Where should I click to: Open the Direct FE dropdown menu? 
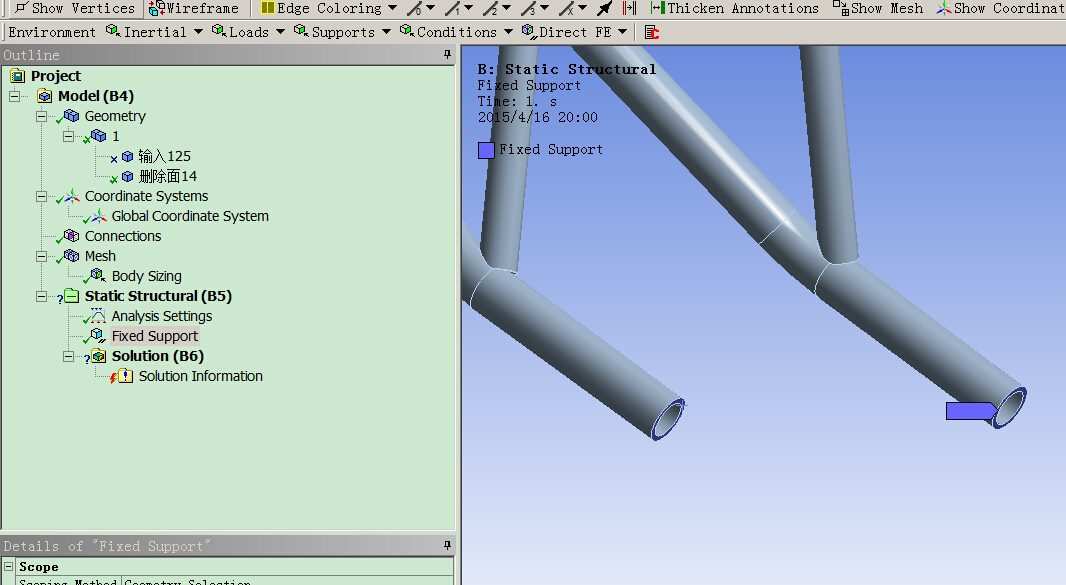point(574,32)
